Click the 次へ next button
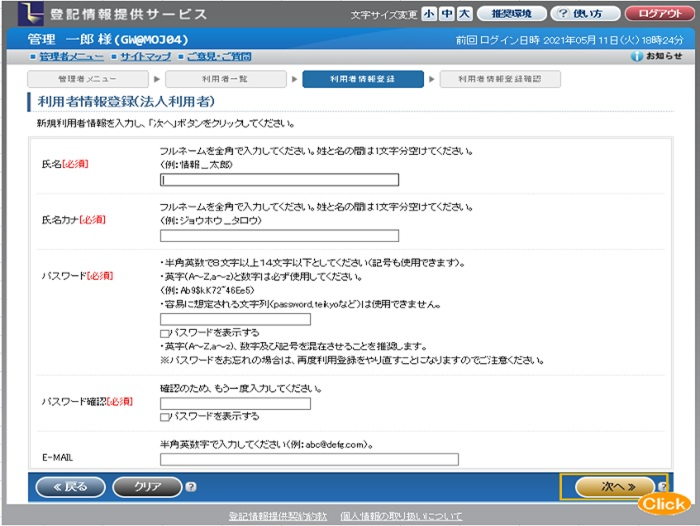Viewport: 700px width, 526px height. coord(615,487)
